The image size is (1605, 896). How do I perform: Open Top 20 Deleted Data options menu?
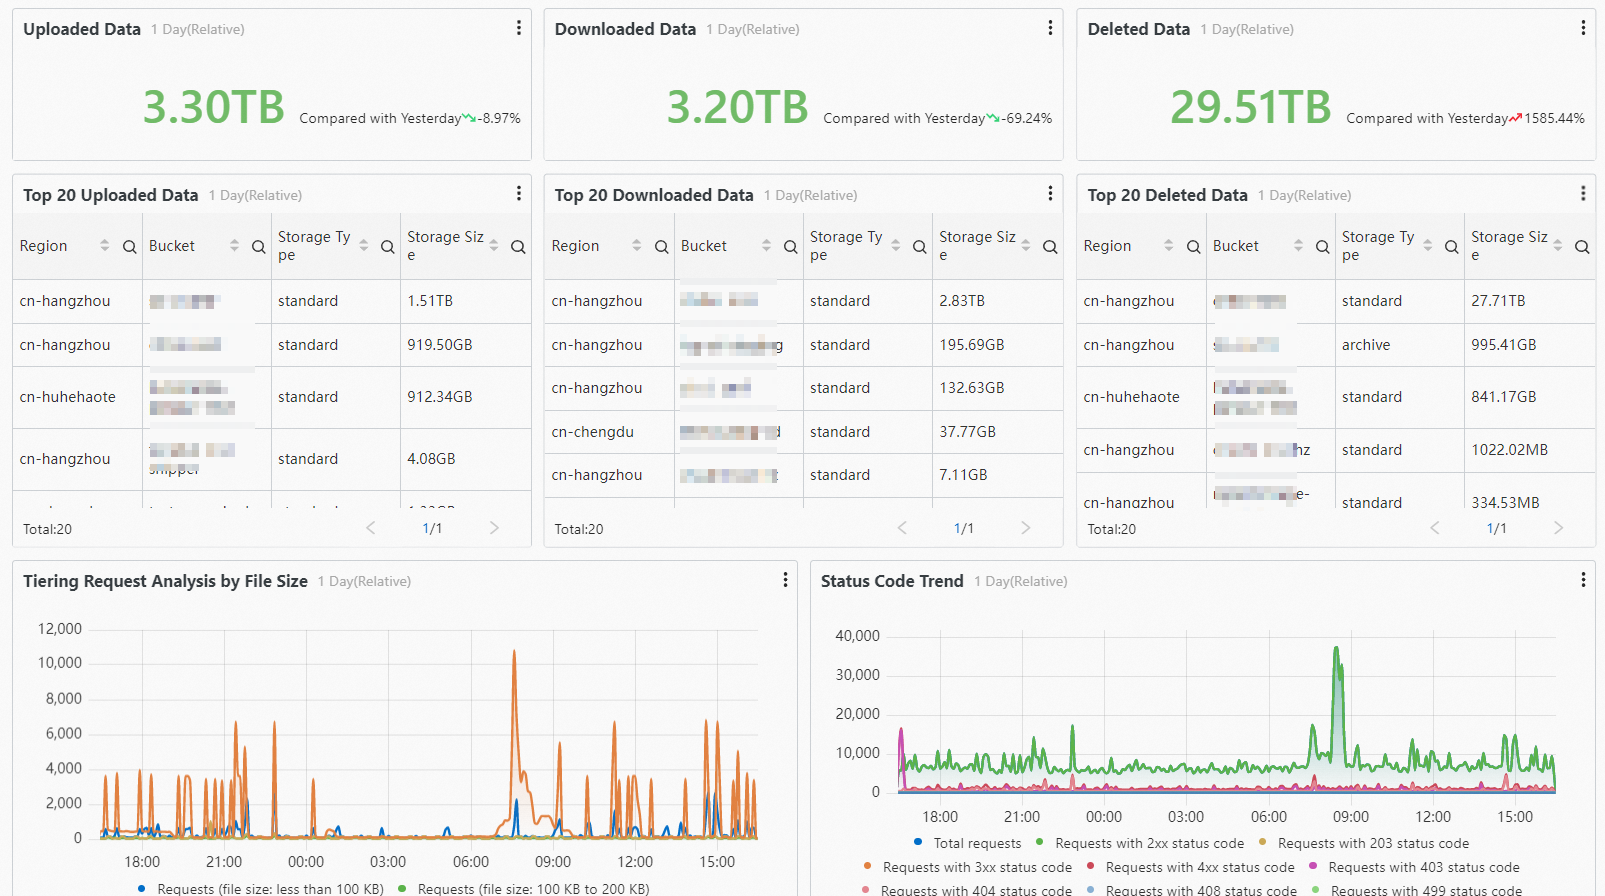tap(1583, 194)
